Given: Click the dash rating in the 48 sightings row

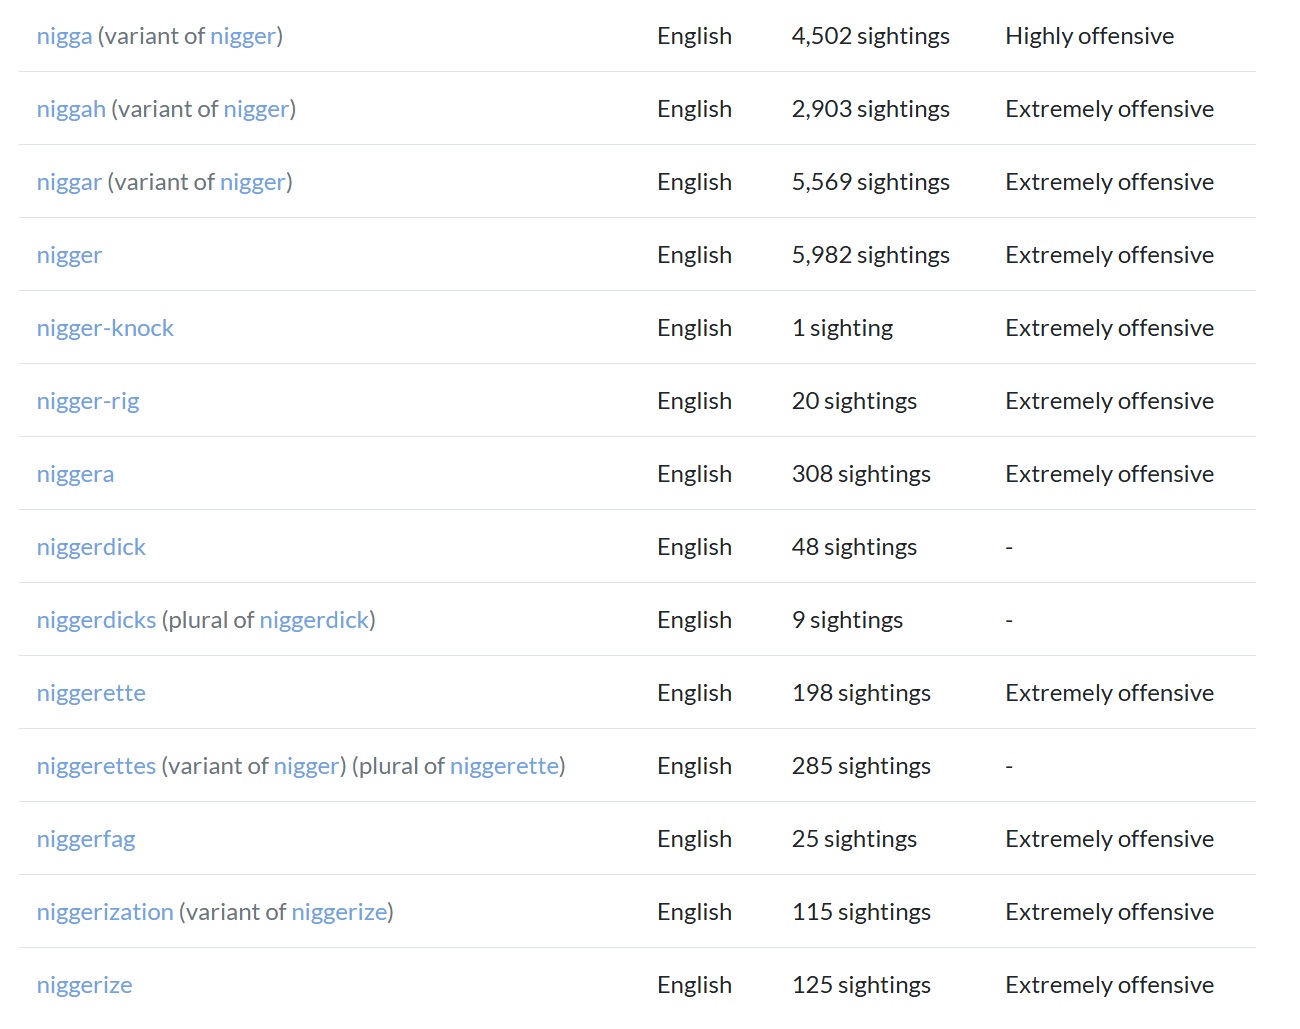Looking at the screenshot, I should (x=1009, y=548).
